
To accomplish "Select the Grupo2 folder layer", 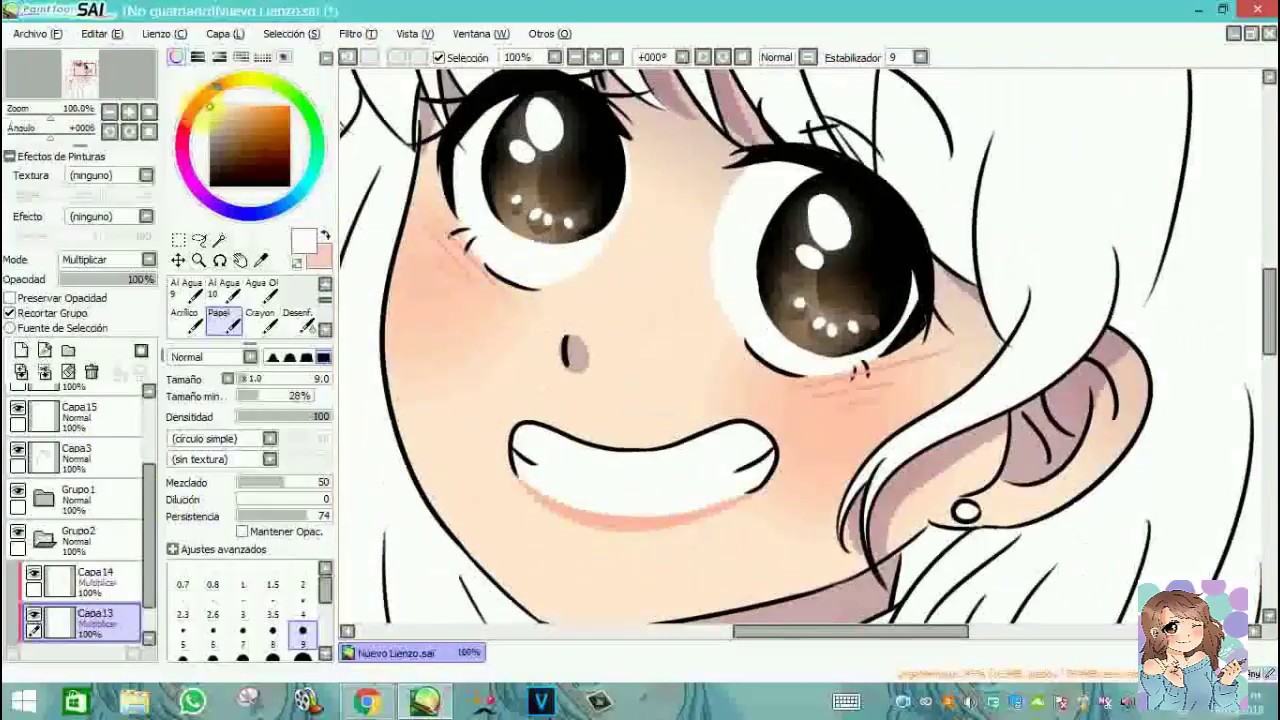I will coord(80,541).
